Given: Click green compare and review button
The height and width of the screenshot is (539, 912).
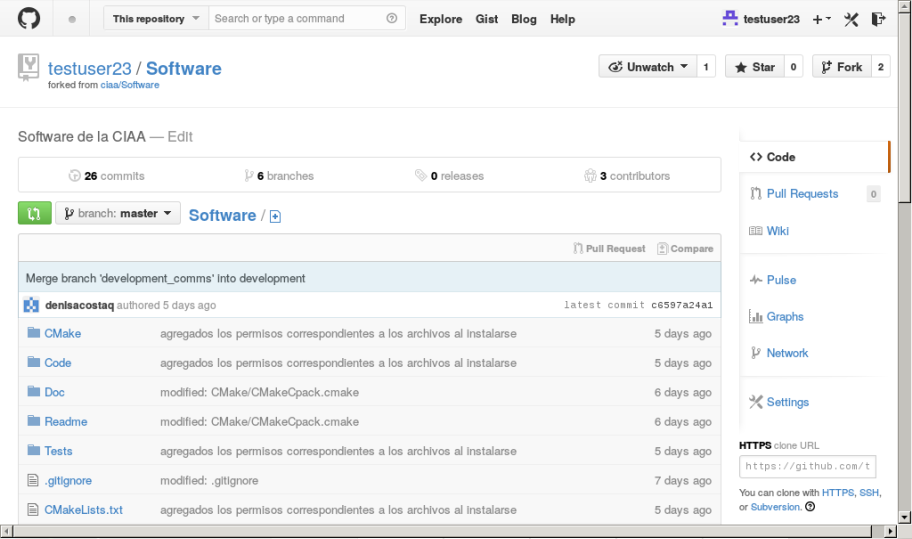Looking at the screenshot, I should pos(34,213).
